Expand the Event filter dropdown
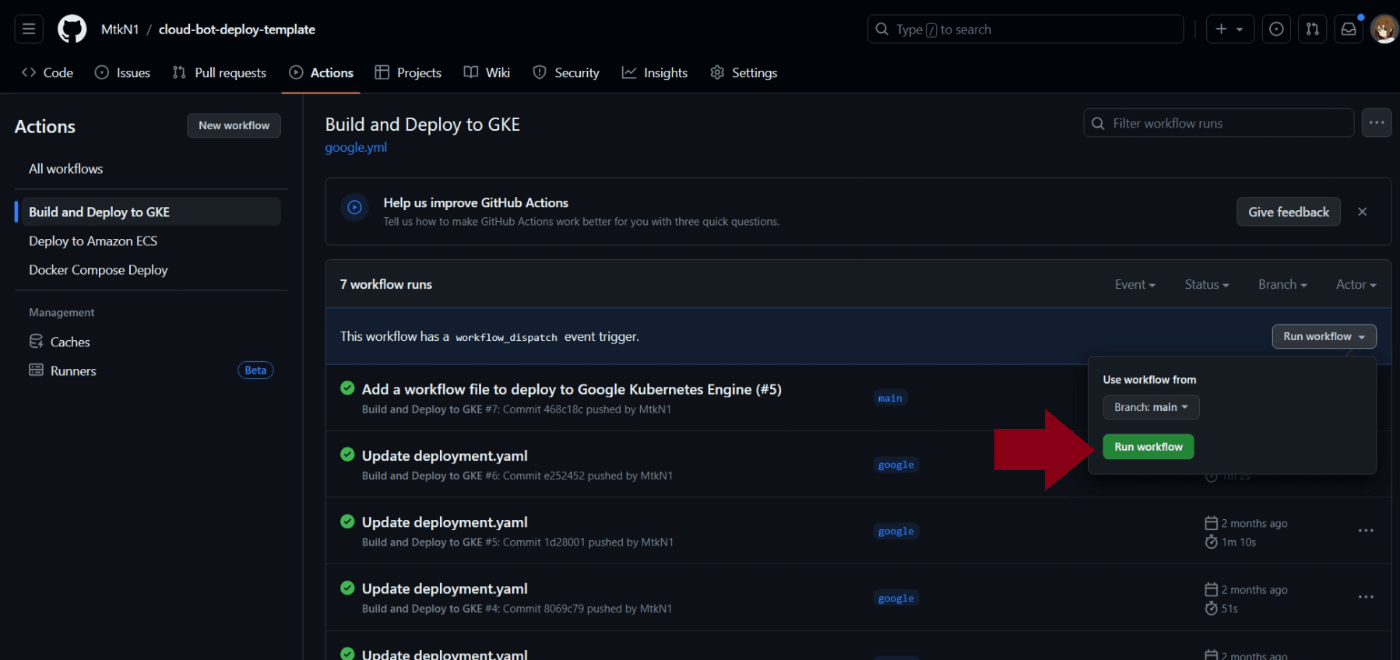Viewport: 1400px width, 660px height. (1135, 285)
